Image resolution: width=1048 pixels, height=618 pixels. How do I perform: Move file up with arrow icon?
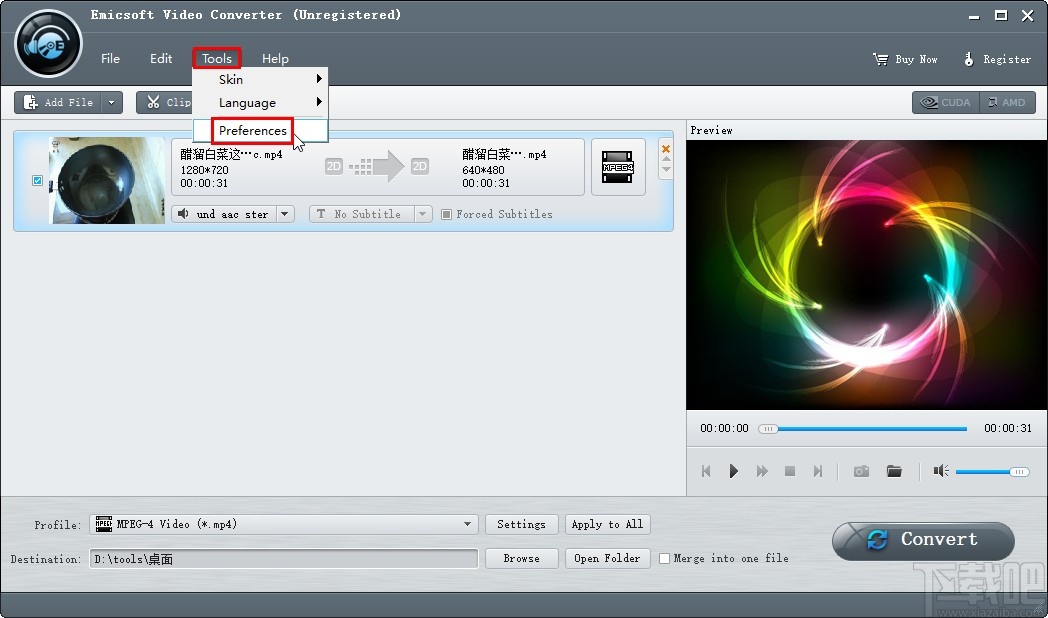tap(666, 159)
